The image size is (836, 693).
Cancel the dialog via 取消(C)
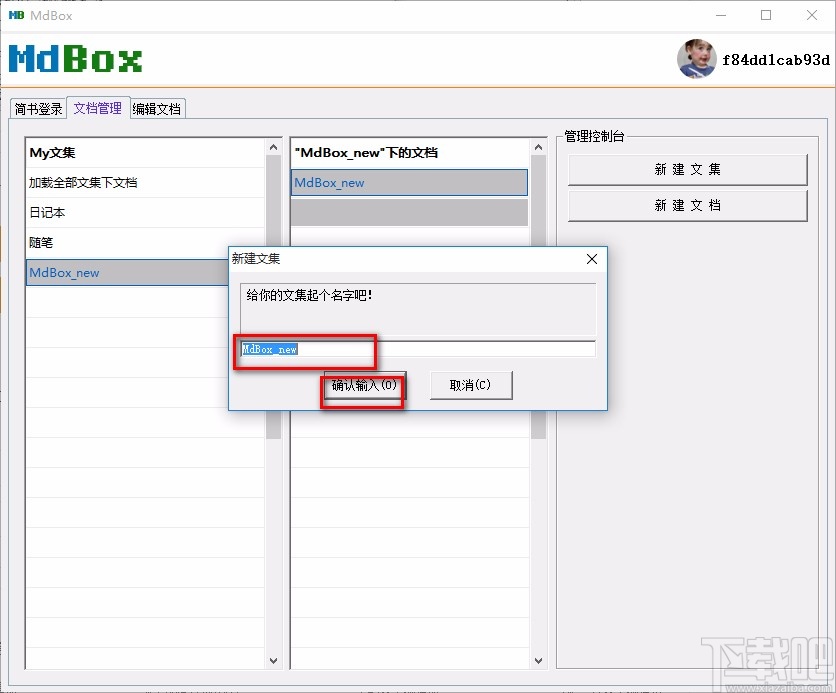pos(471,384)
